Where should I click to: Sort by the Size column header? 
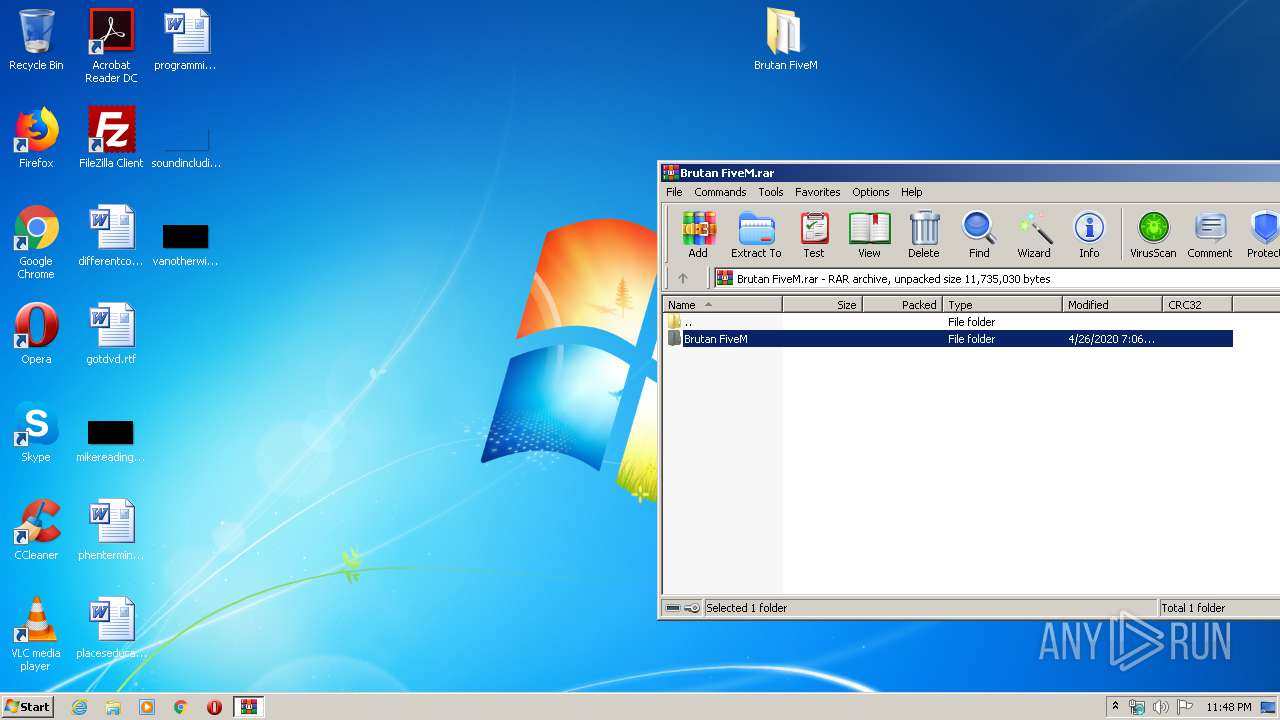823,305
